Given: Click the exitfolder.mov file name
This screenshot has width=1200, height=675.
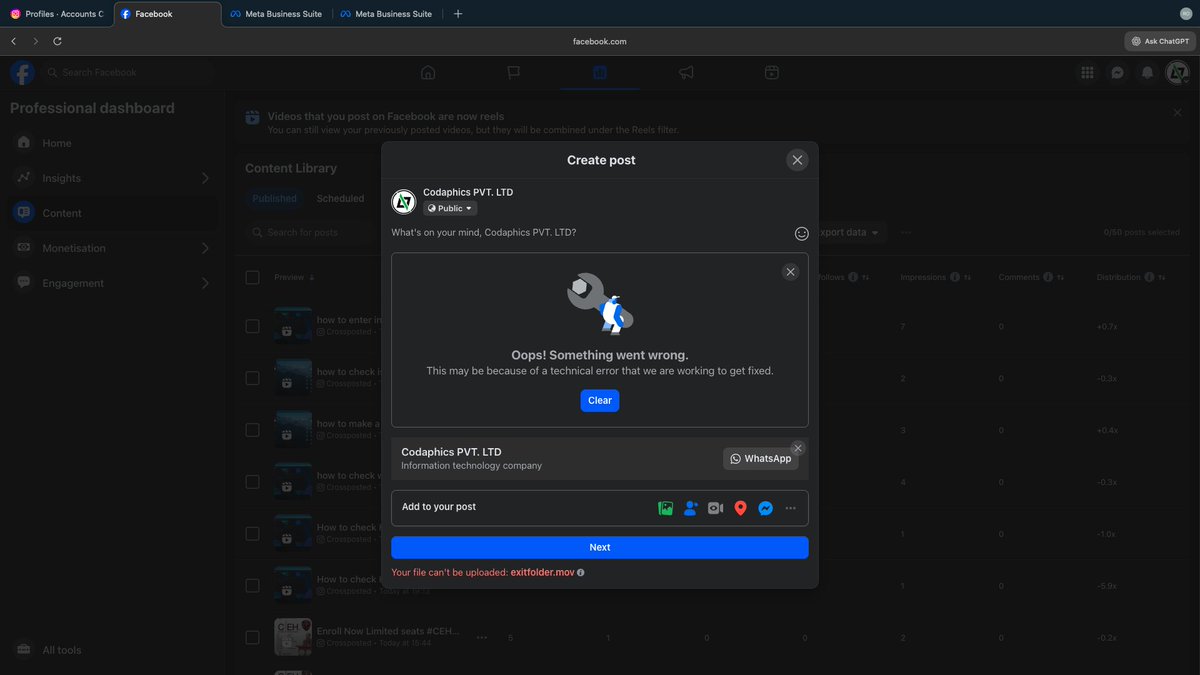Looking at the screenshot, I should click(x=542, y=573).
